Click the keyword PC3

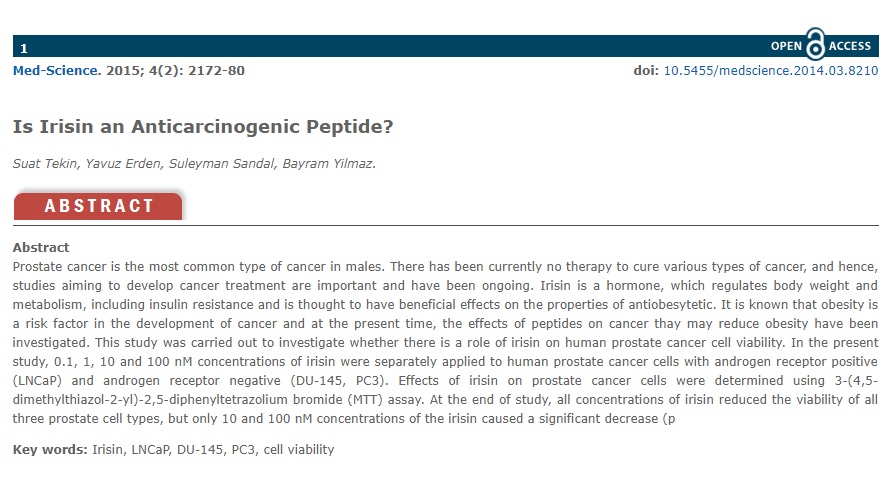click(x=243, y=449)
